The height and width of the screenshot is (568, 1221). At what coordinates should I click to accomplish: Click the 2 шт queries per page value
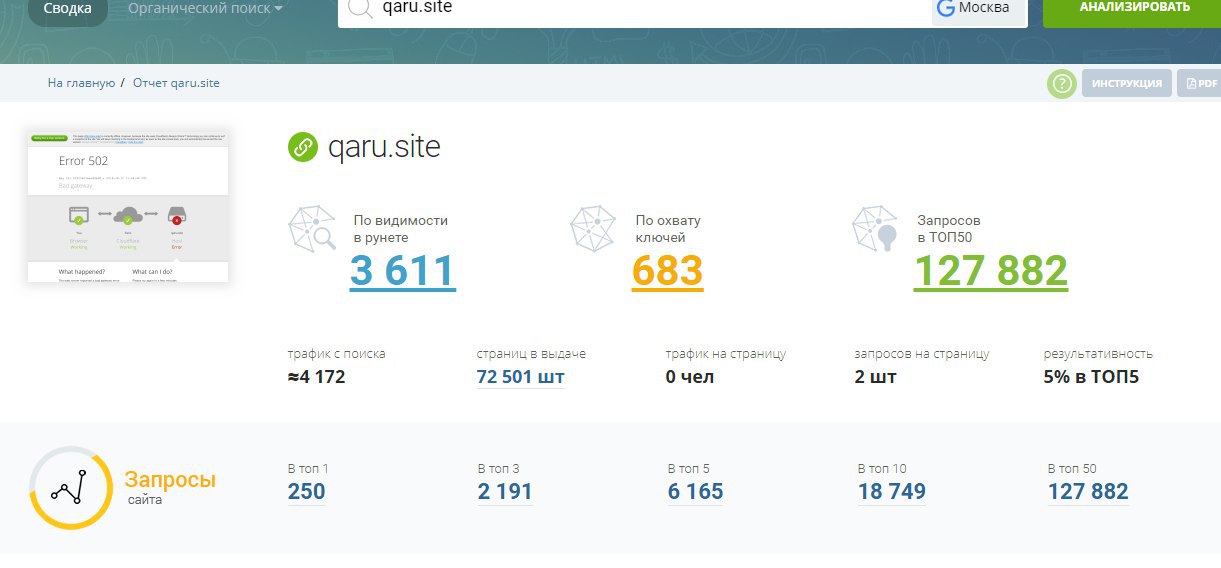click(876, 377)
